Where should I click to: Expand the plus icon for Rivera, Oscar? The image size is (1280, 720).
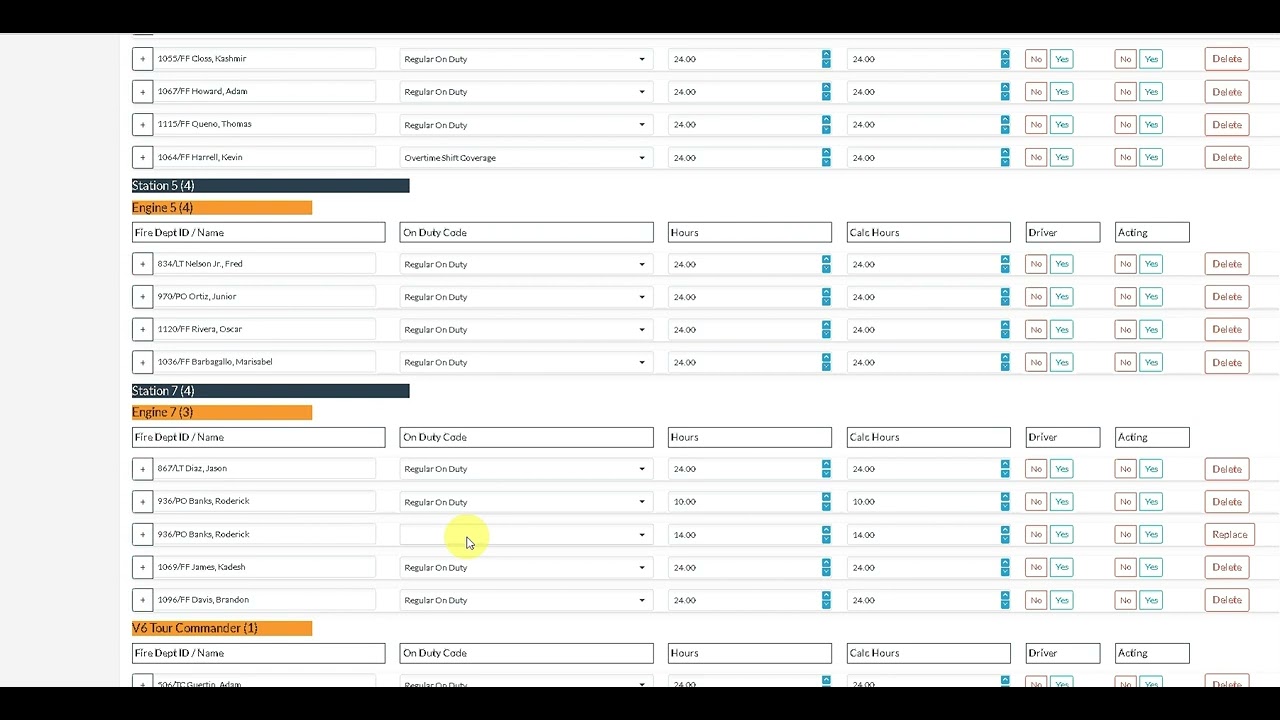[x=142, y=330]
